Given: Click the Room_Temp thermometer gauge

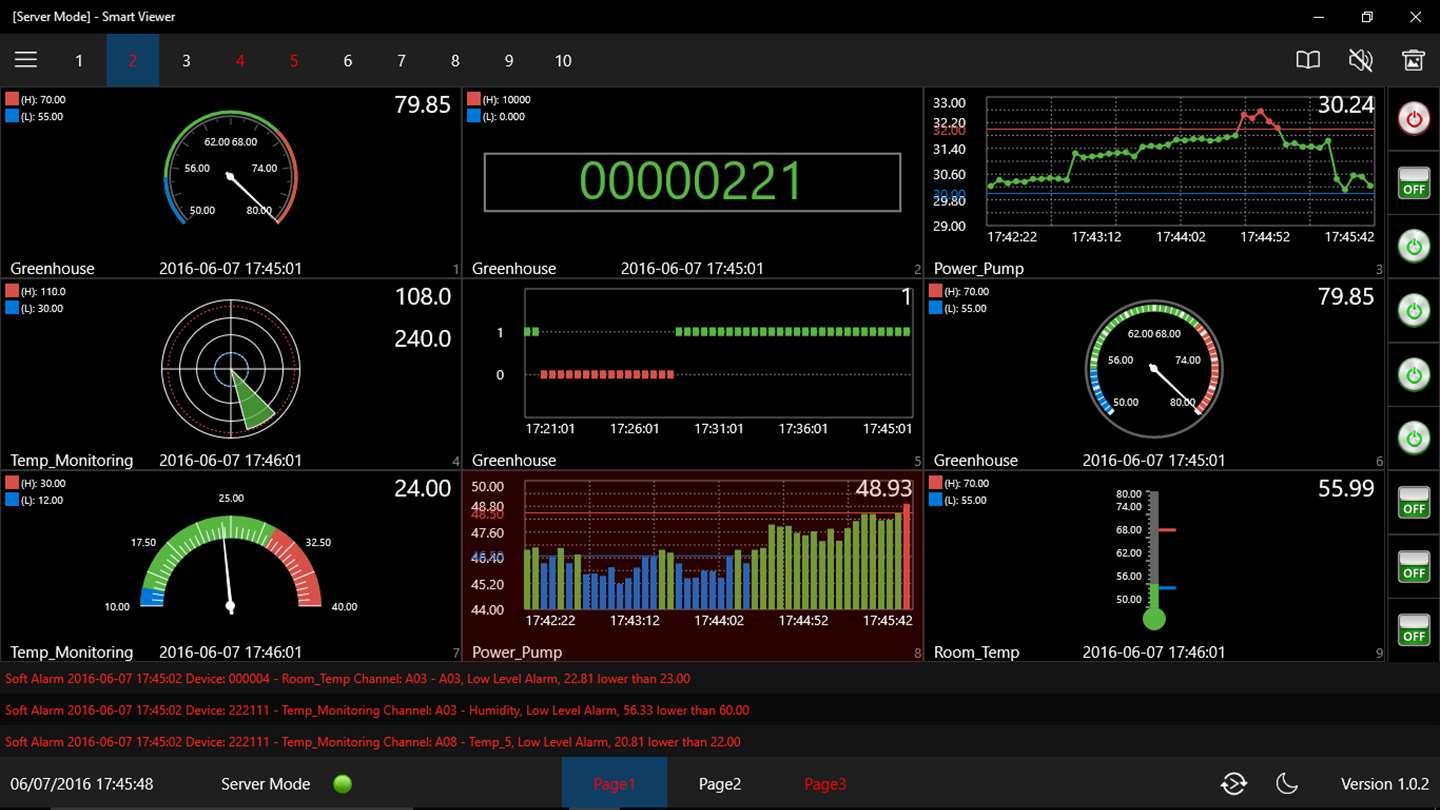Looking at the screenshot, I should [x=1154, y=560].
